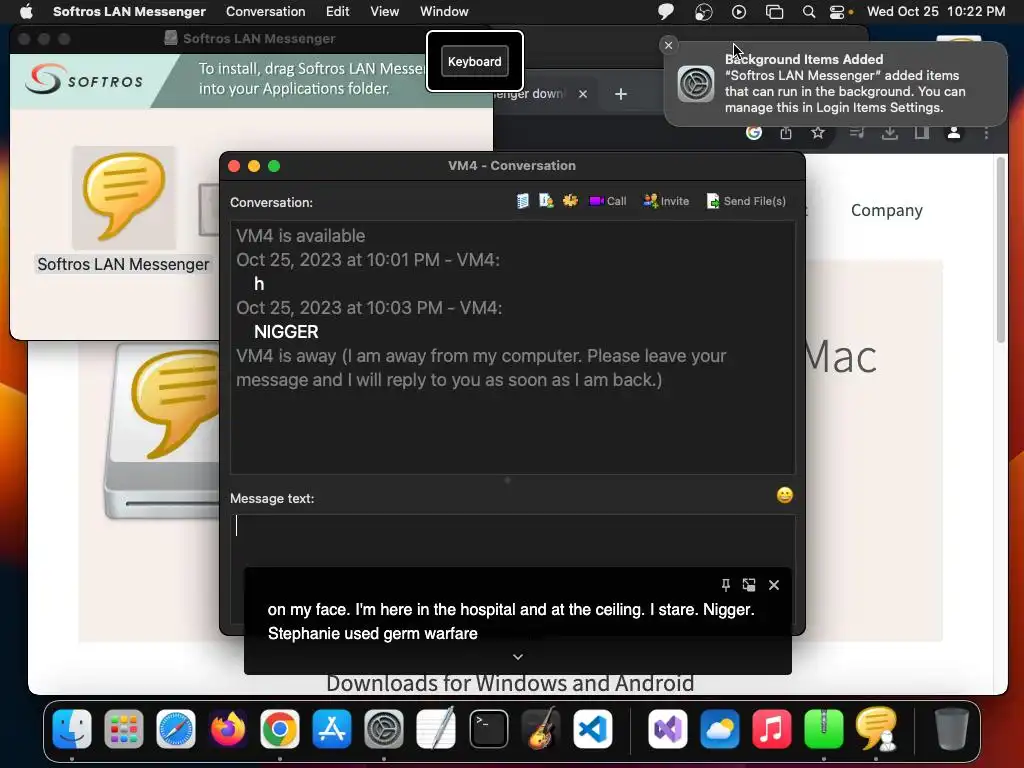Image resolution: width=1024 pixels, height=768 pixels.
Task: Open the Apple menu
Action: [26, 11]
